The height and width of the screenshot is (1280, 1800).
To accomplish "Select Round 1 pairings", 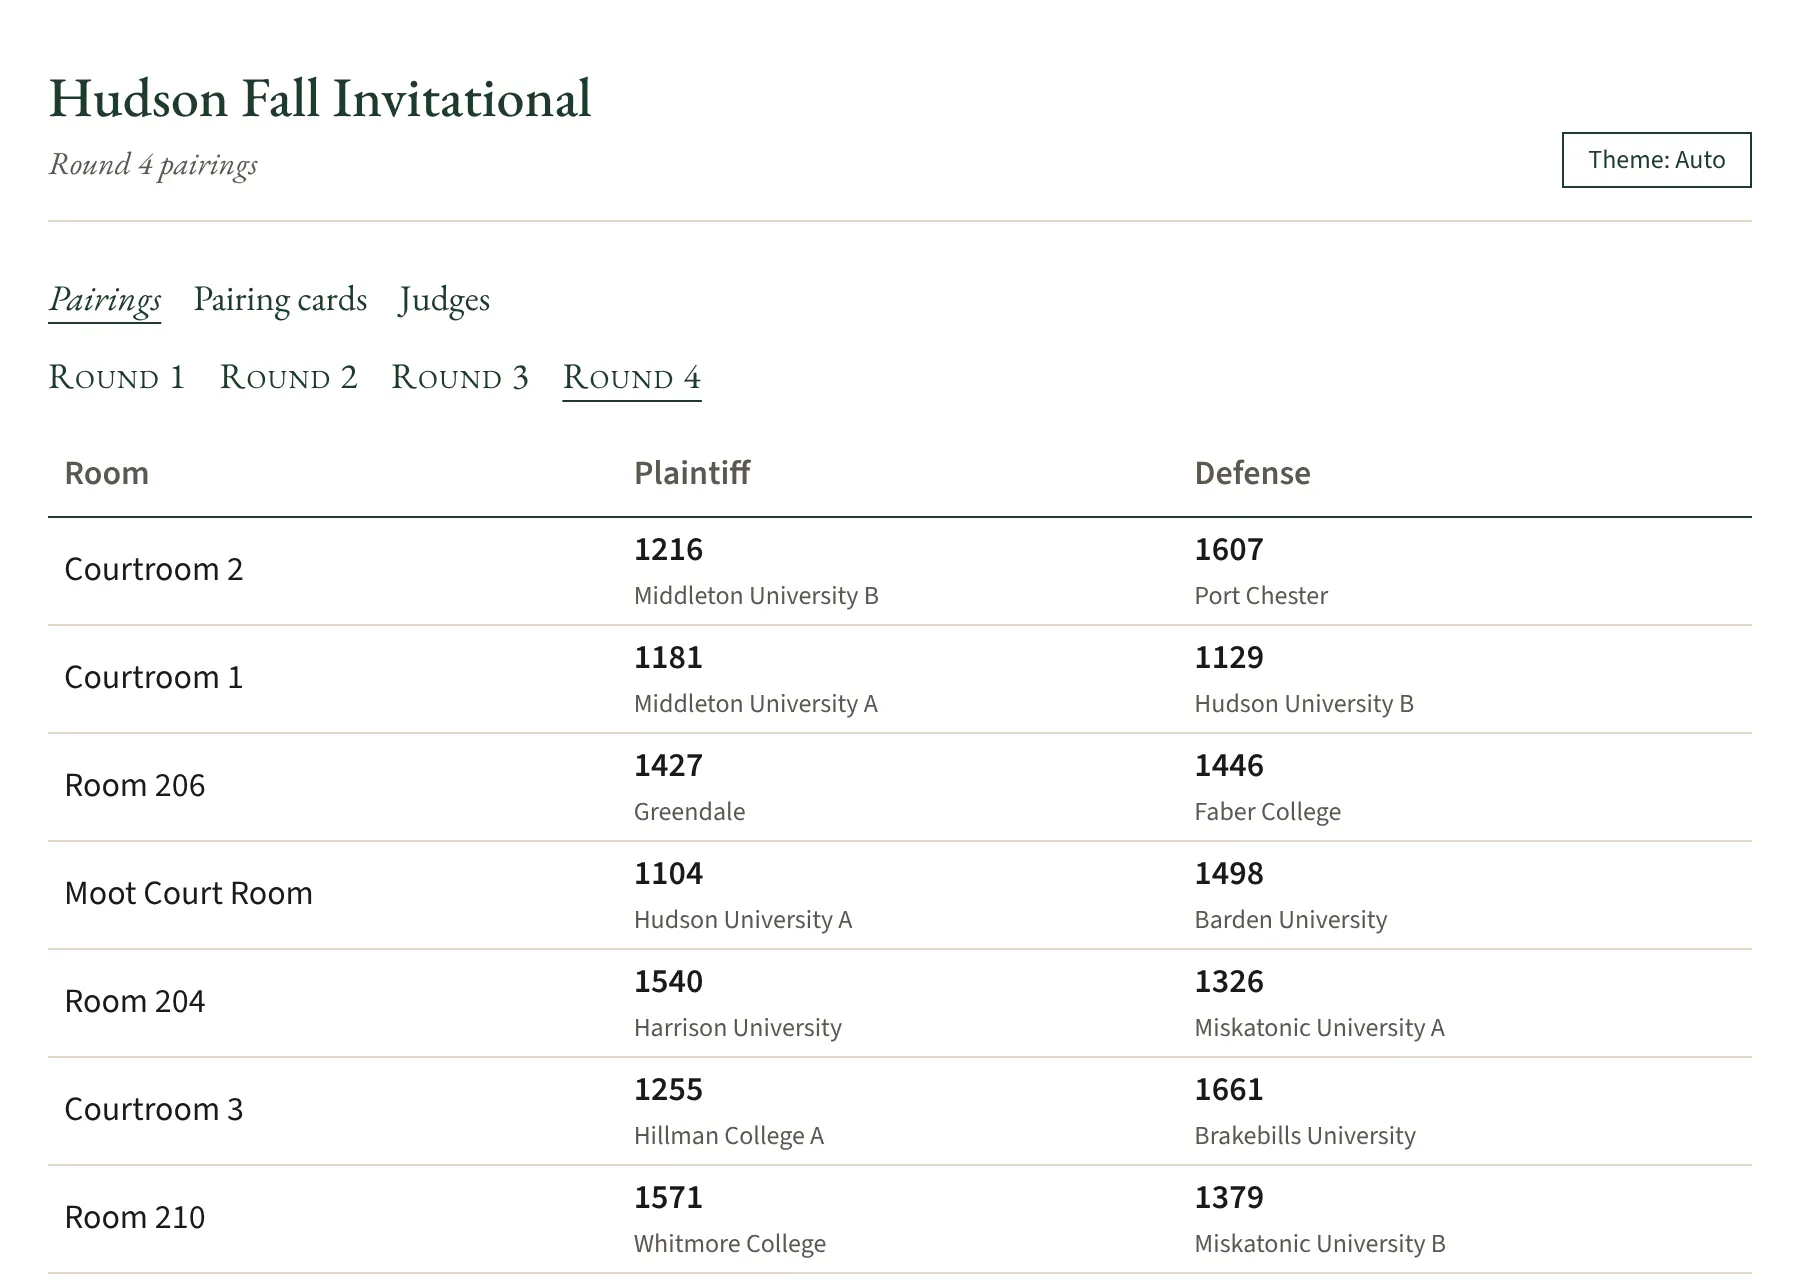I will [x=117, y=377].
